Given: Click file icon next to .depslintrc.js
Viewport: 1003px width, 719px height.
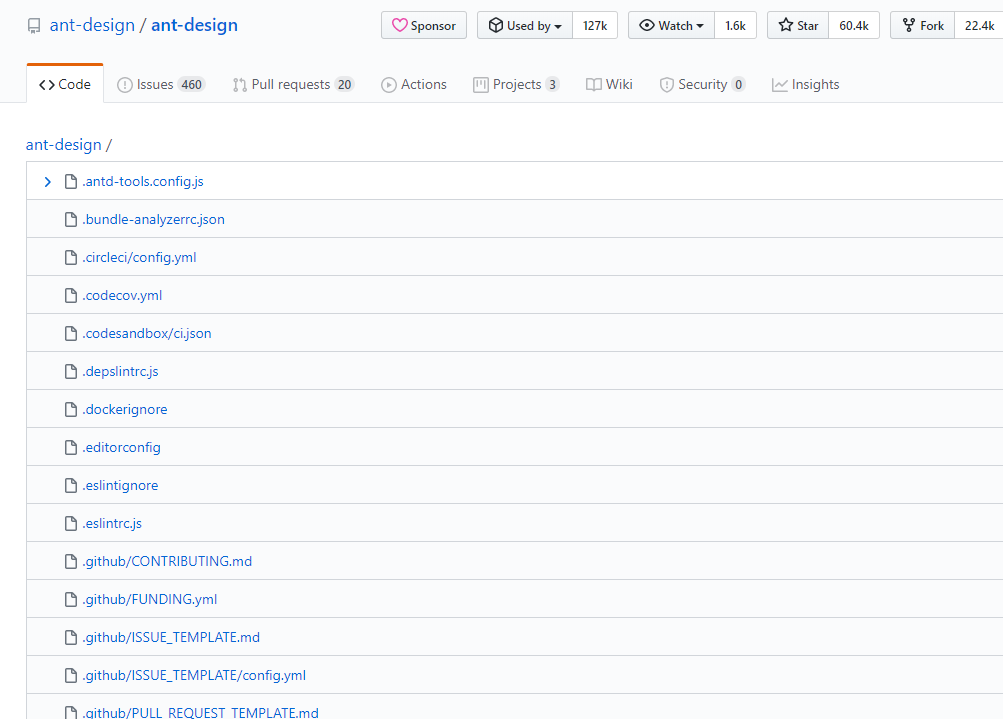Looking at the screenshot, I should pyautogui.click(x=71, y=372).
